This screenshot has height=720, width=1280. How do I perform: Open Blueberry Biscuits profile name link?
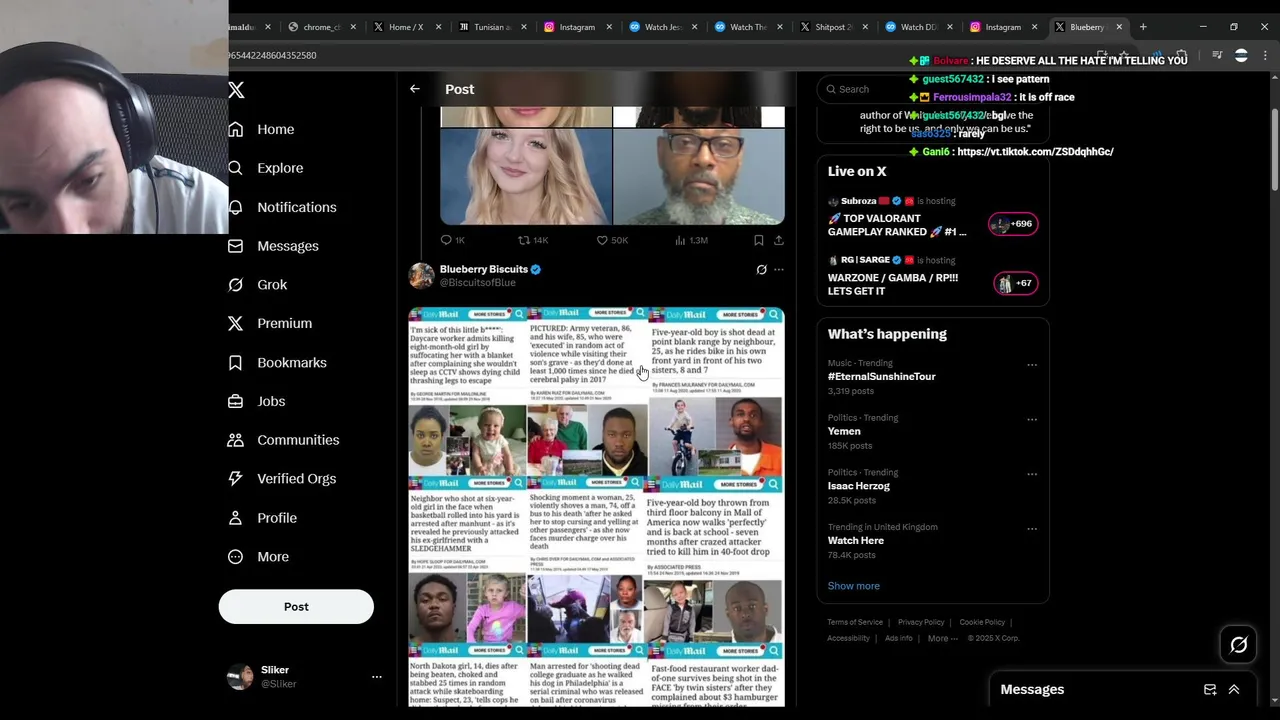(x=483, y=269)
